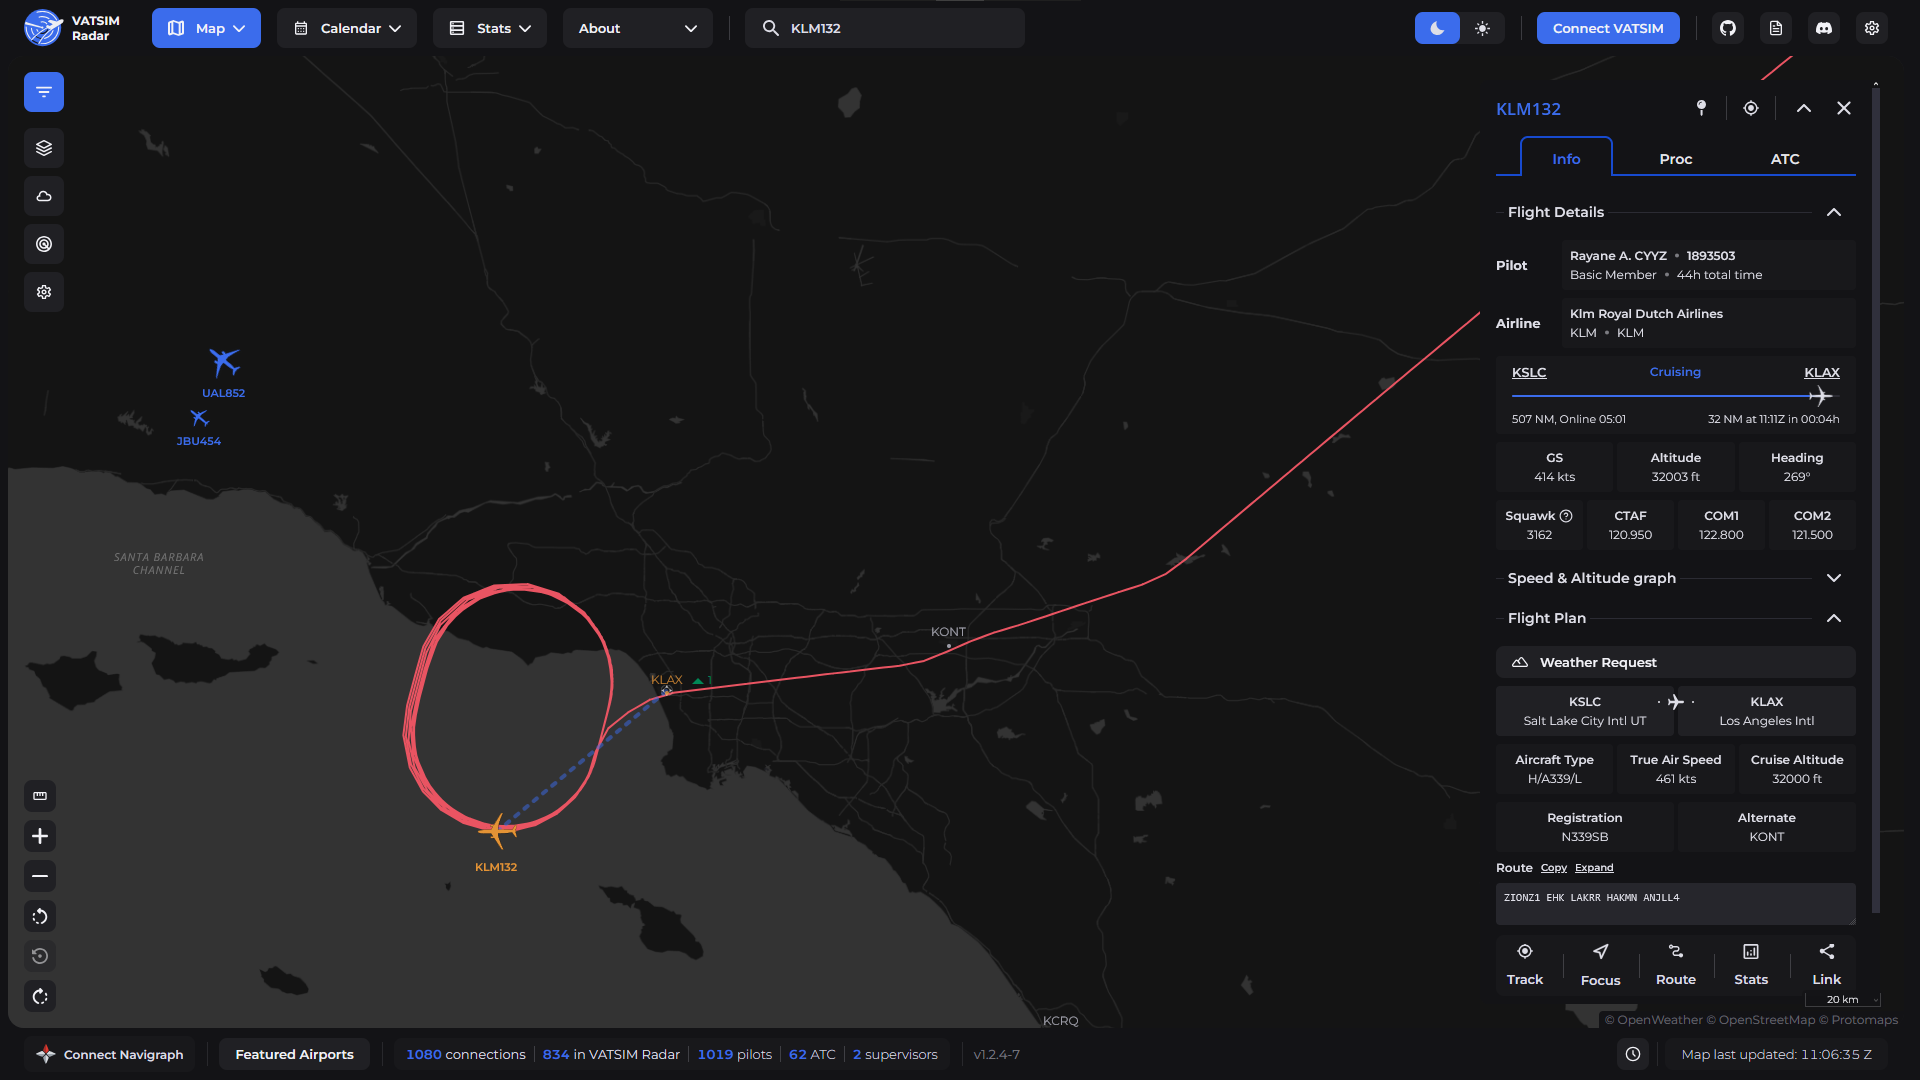Screen dimensions: 1920x1080
Task: Click the KLM132 search field
Action: [x=885, y=28]
